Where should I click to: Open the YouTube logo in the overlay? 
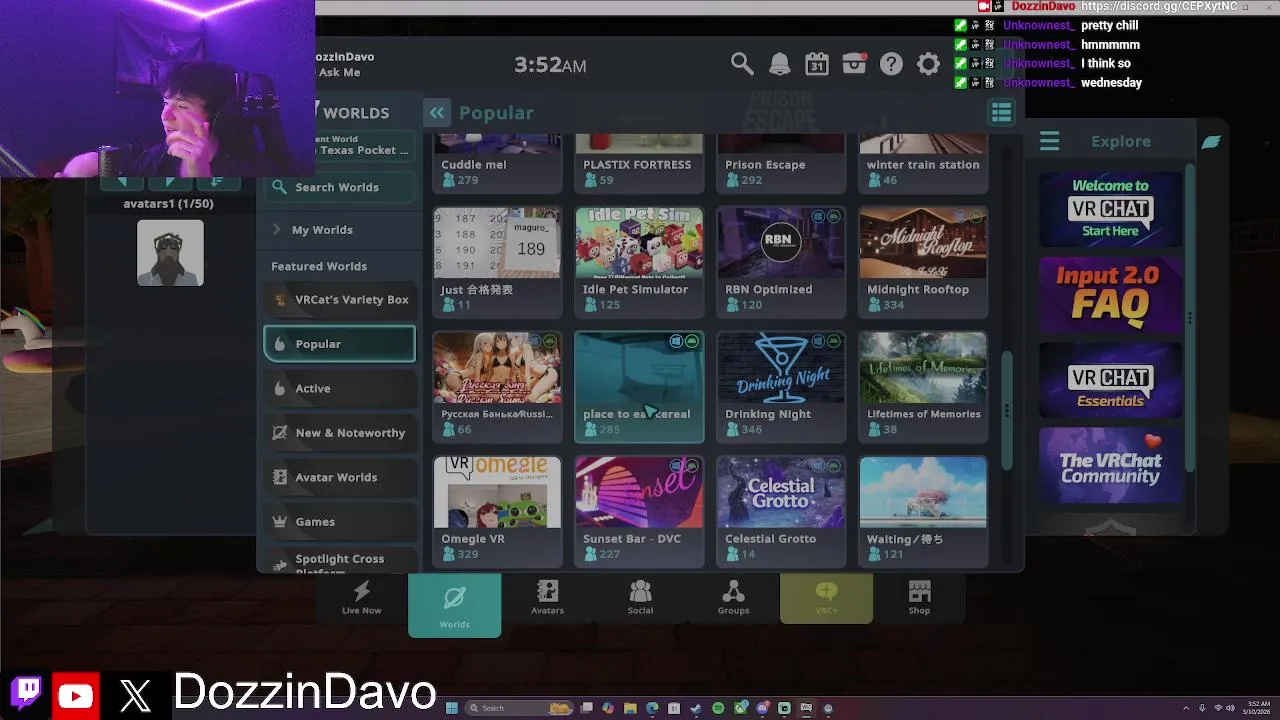(76, 694)
